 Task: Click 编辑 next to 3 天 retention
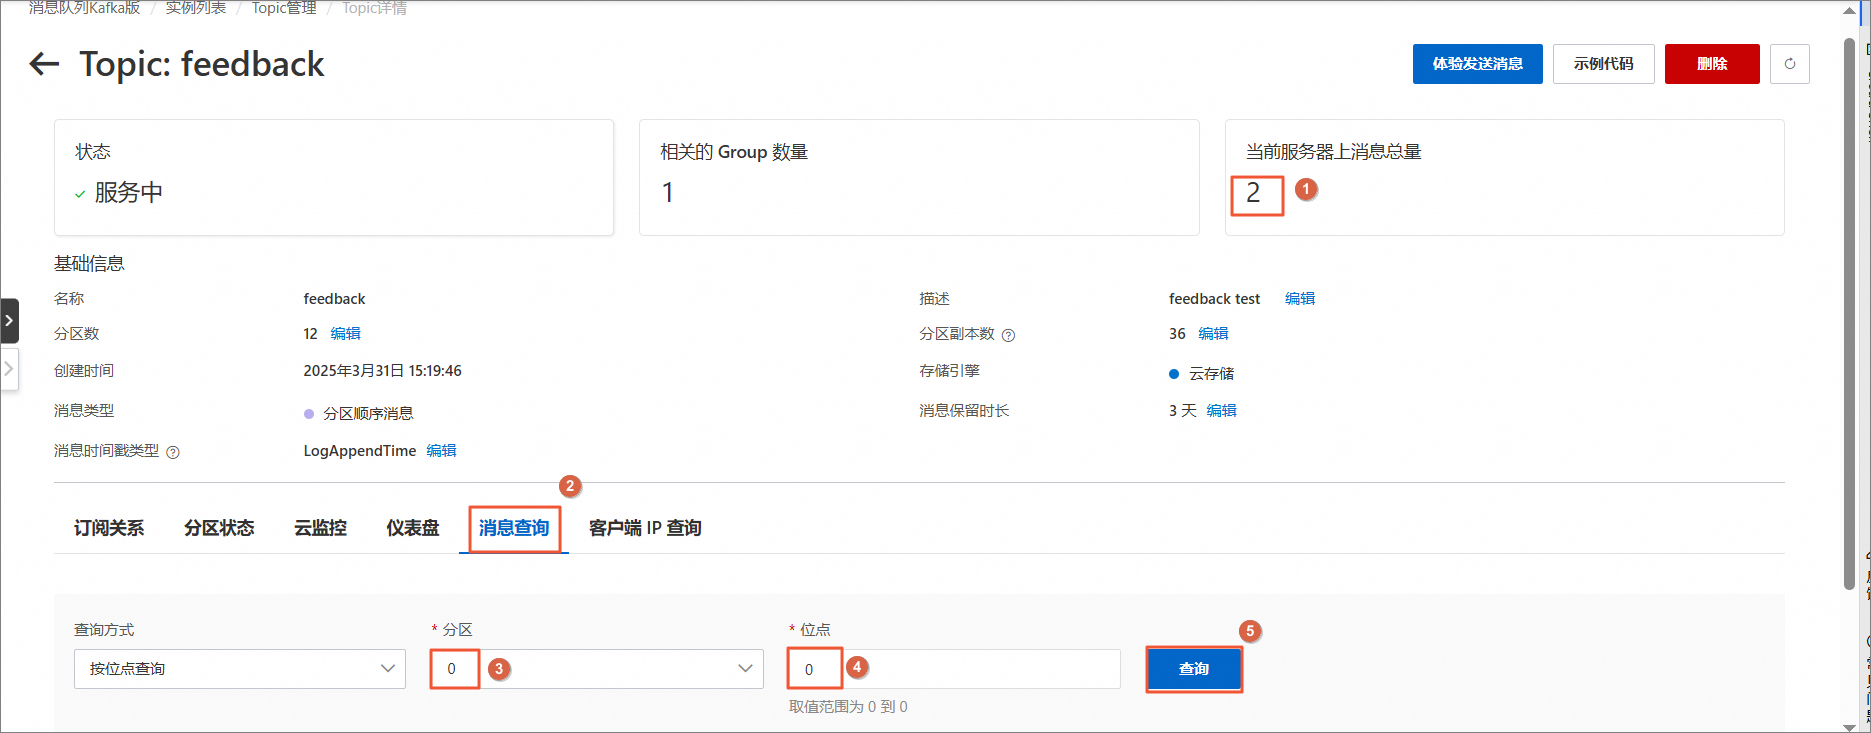click(1221, 411)
